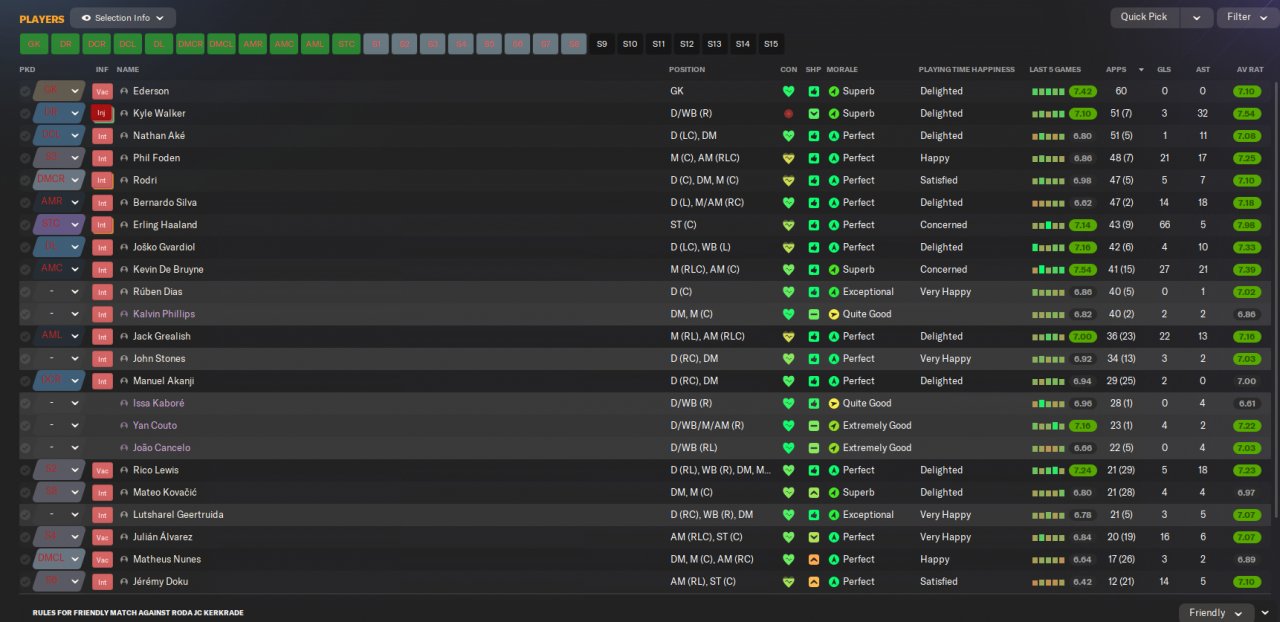Click the person icon next to Issa Kaboré
Viewport: 1280px width, 622px height.
coord(124,403)
